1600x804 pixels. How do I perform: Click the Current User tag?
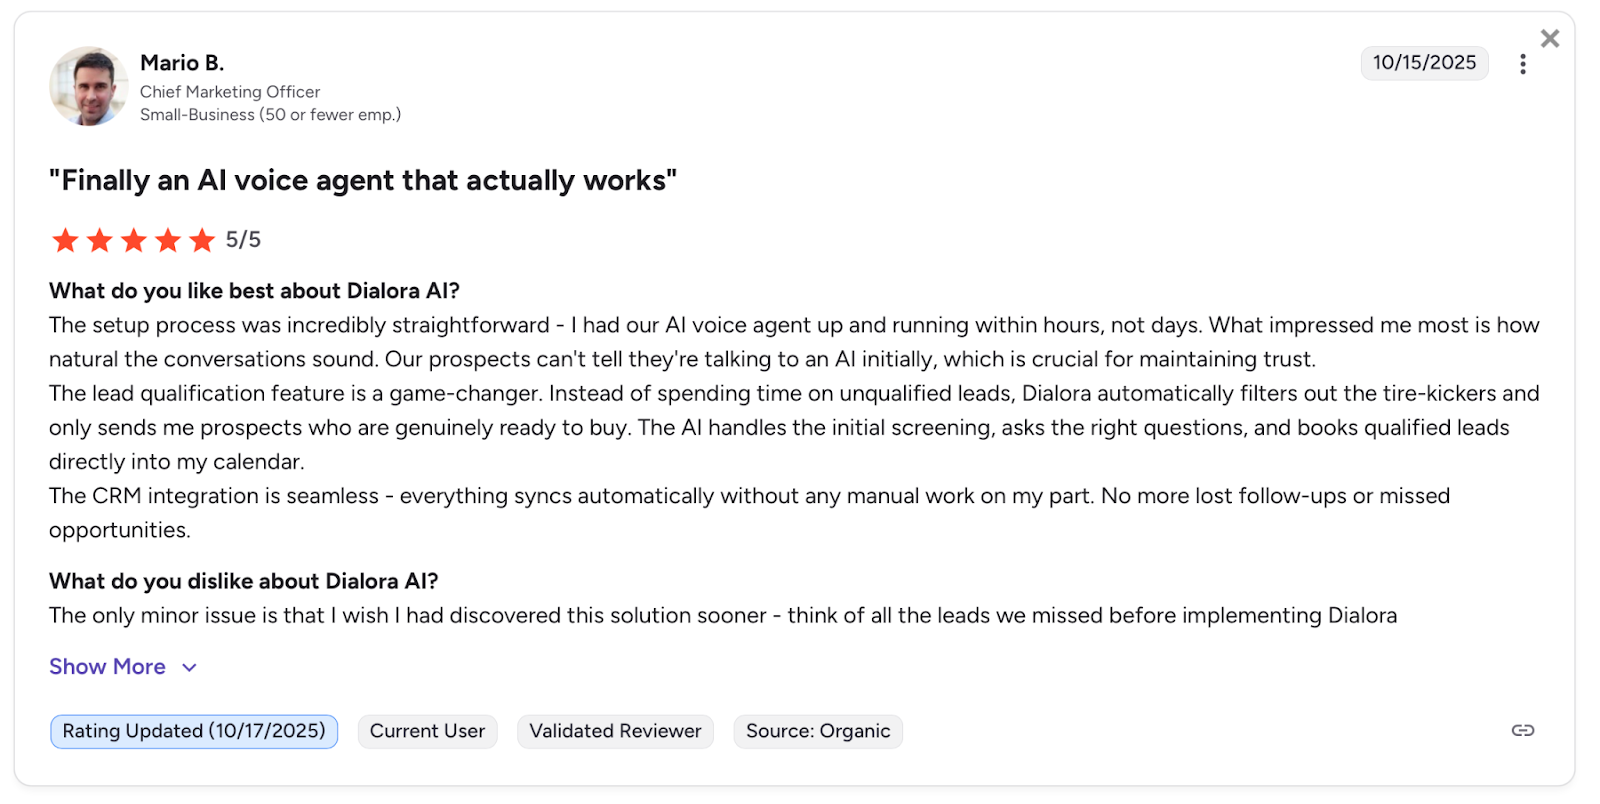pos(427,731)
